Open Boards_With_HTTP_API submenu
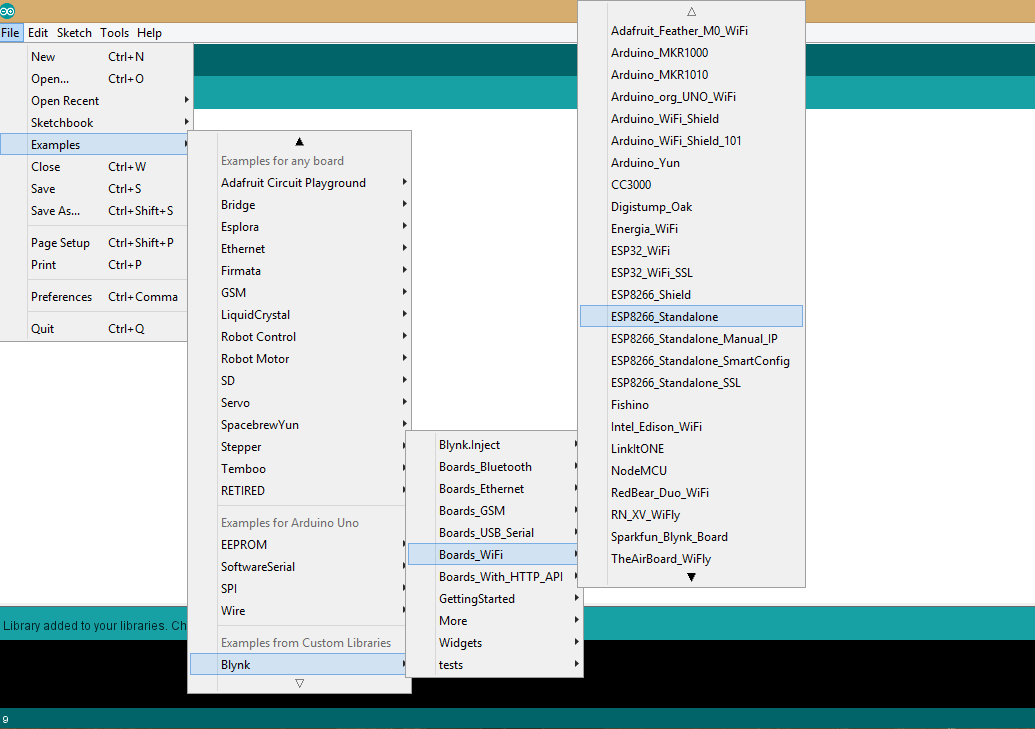The width and height of the screenshot is (1035, 729). coord(494,576)
